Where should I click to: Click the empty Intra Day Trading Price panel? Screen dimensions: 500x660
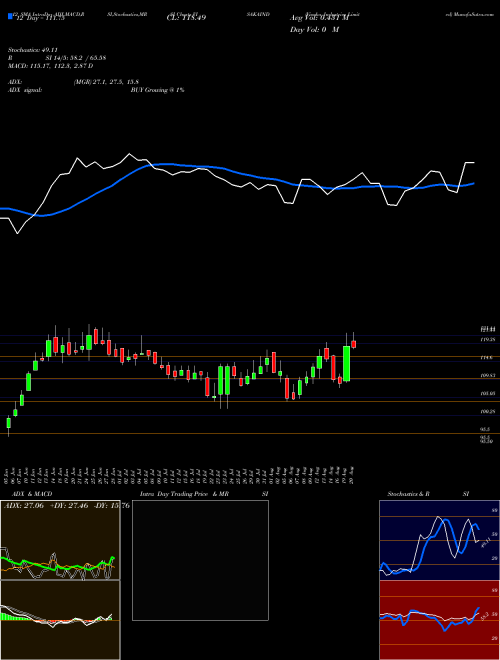[x=200, y=560]
